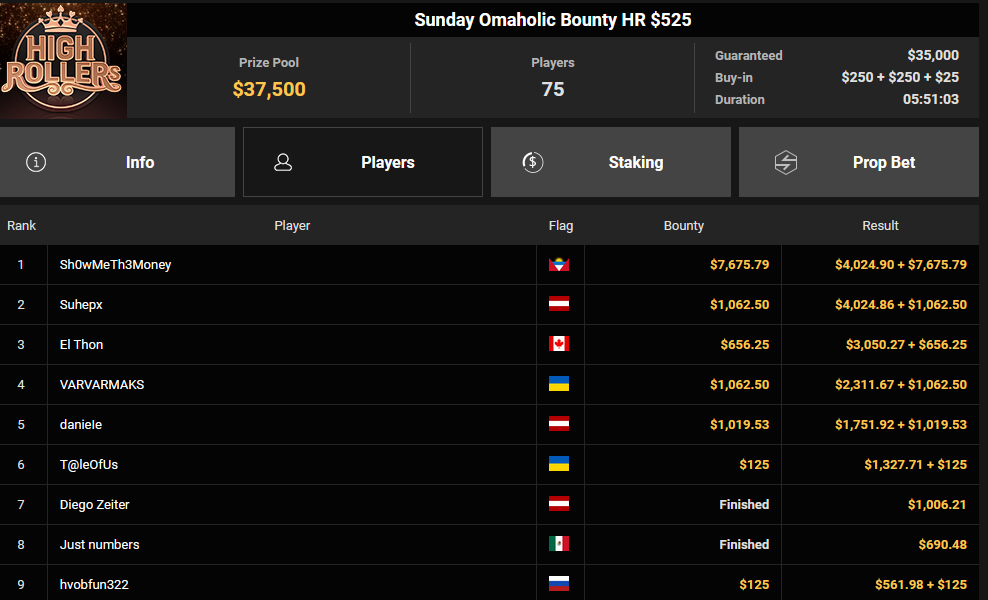This screenshot has width=988, height=600.
Task: Click the Players person icon
Action: pos(283,162)
